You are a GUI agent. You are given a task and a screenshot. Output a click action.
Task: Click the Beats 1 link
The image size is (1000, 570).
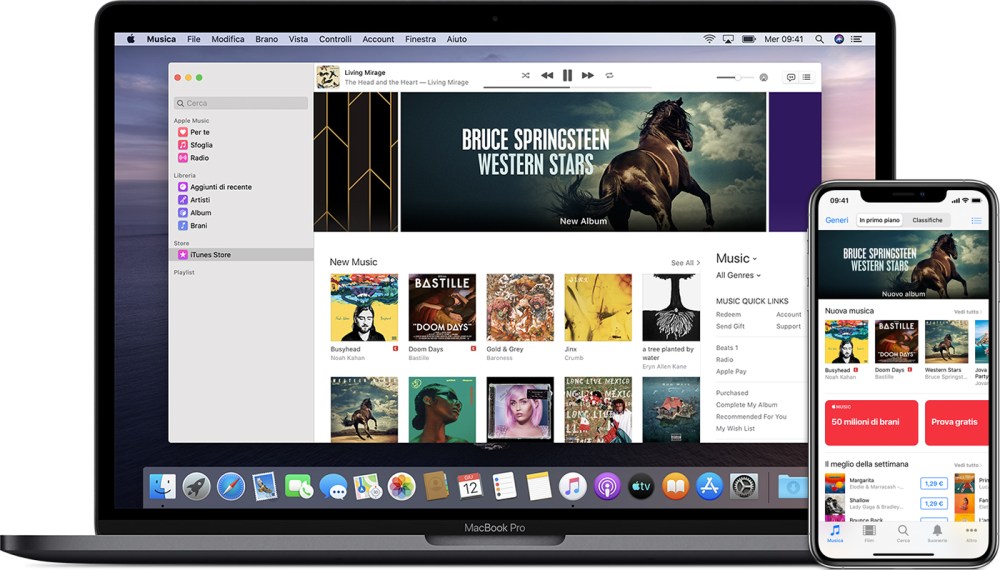click(727, 347)
